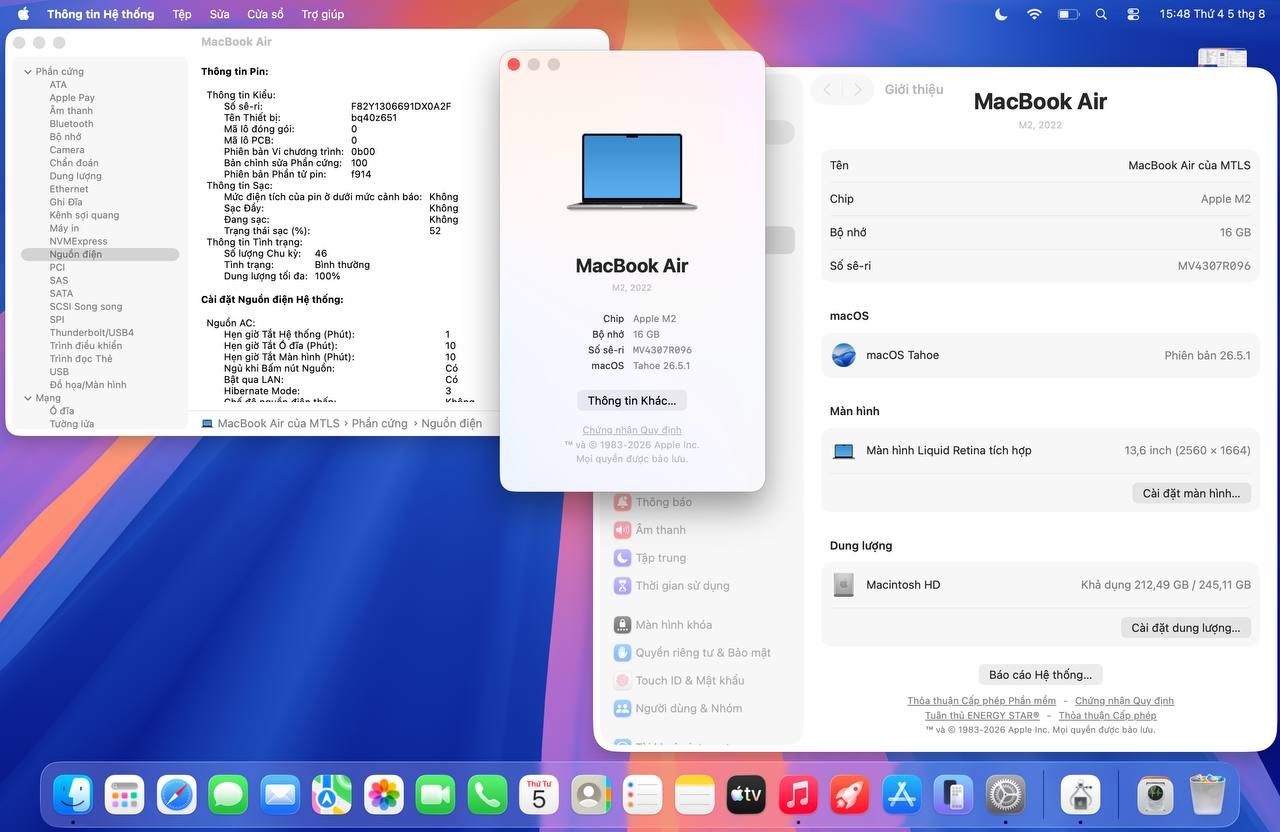The image size is (1280, 832).
Task: Open the Apps launcher grid in dock
Action: [125, 795]
